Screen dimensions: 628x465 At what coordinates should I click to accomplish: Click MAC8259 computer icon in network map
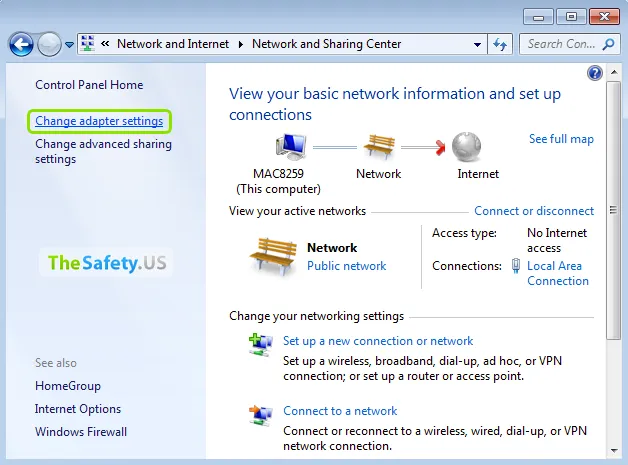point(291,147)
